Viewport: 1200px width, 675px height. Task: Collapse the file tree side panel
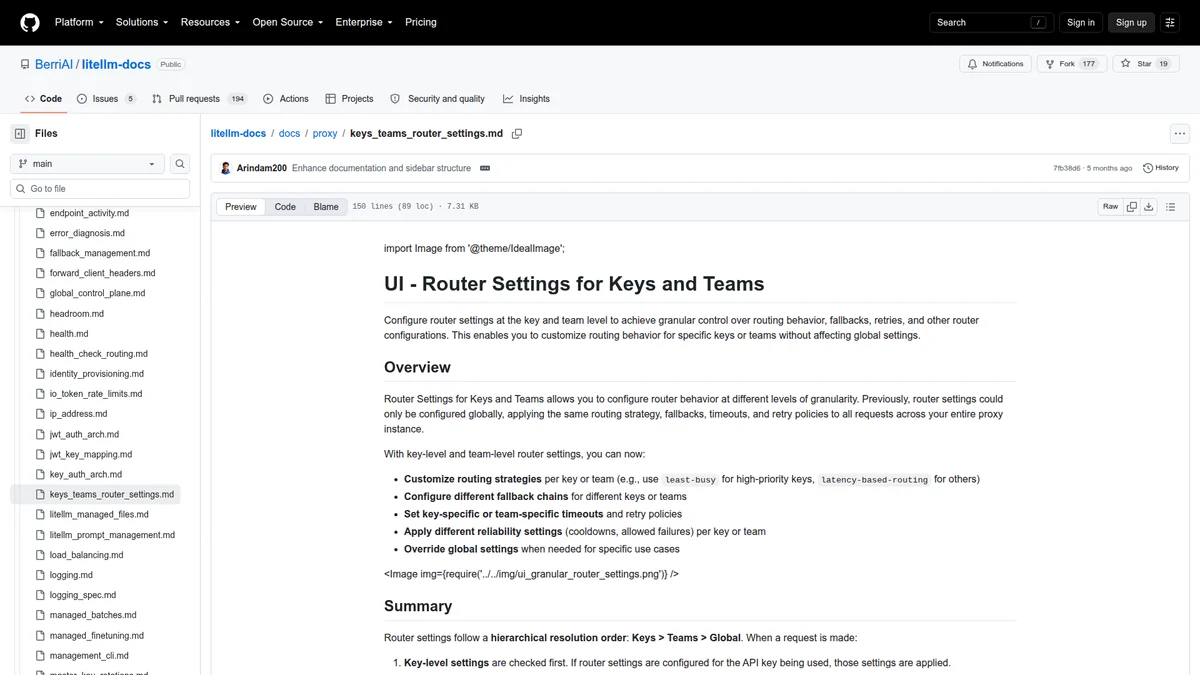point(20,133)
